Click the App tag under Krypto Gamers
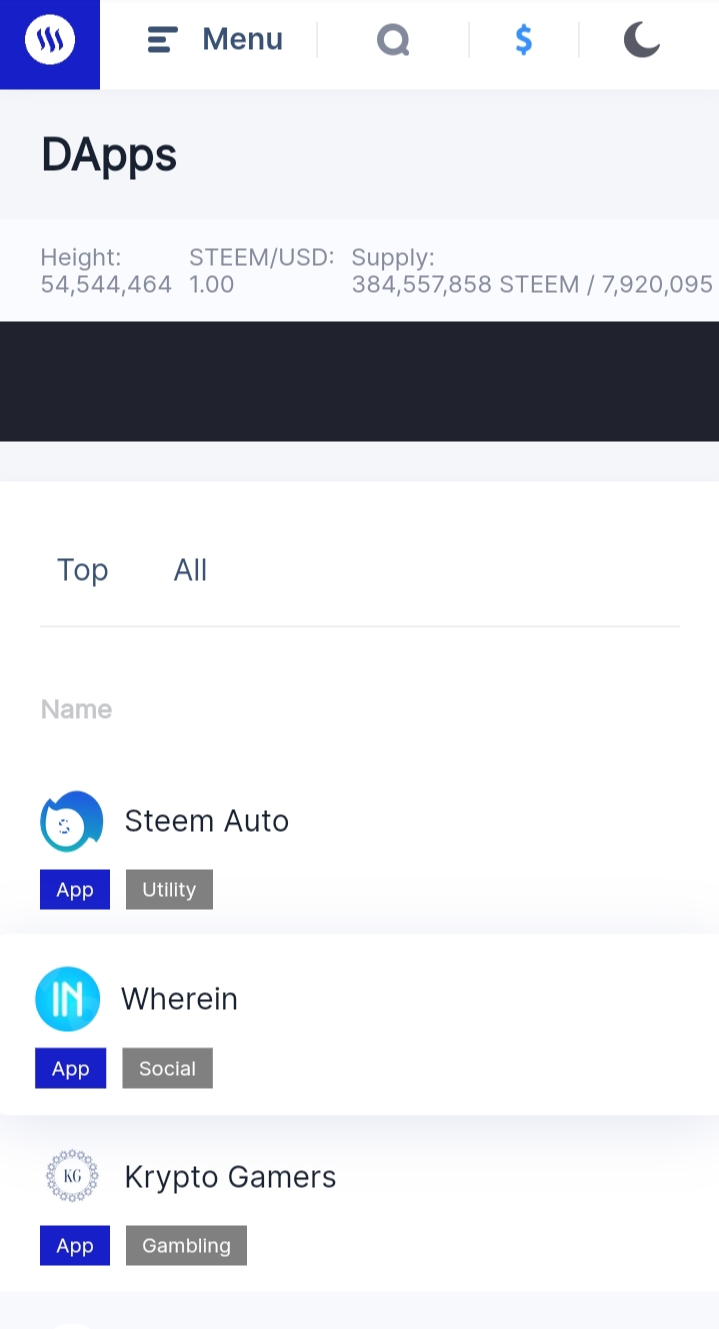Image resolution: width=719 pixels, height=1329 pixels. pyautogui.click(x=75, y=1245)
